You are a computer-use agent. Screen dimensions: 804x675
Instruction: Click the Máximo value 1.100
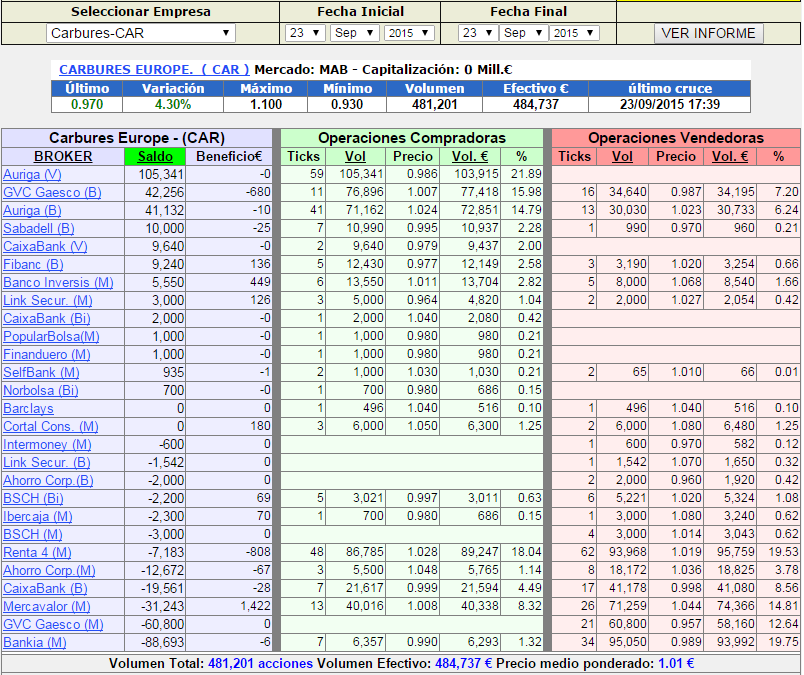point(266,105)
